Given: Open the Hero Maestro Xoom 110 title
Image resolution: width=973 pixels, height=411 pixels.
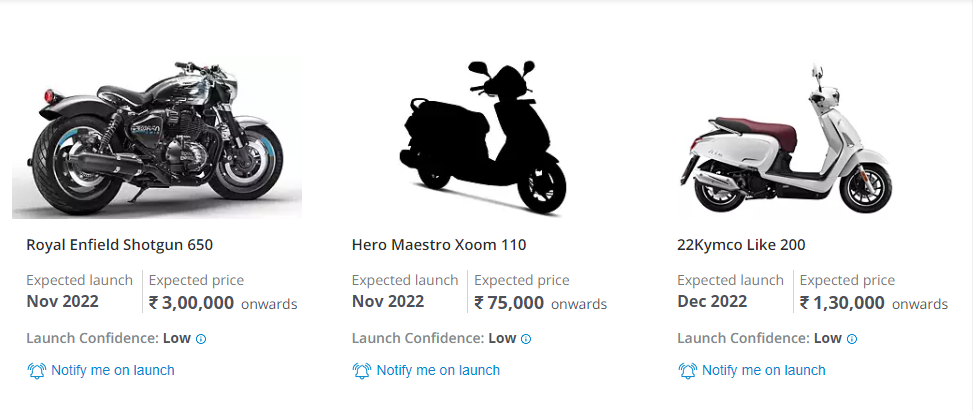Looking at the screenshot, I should [x=439, y=244].
